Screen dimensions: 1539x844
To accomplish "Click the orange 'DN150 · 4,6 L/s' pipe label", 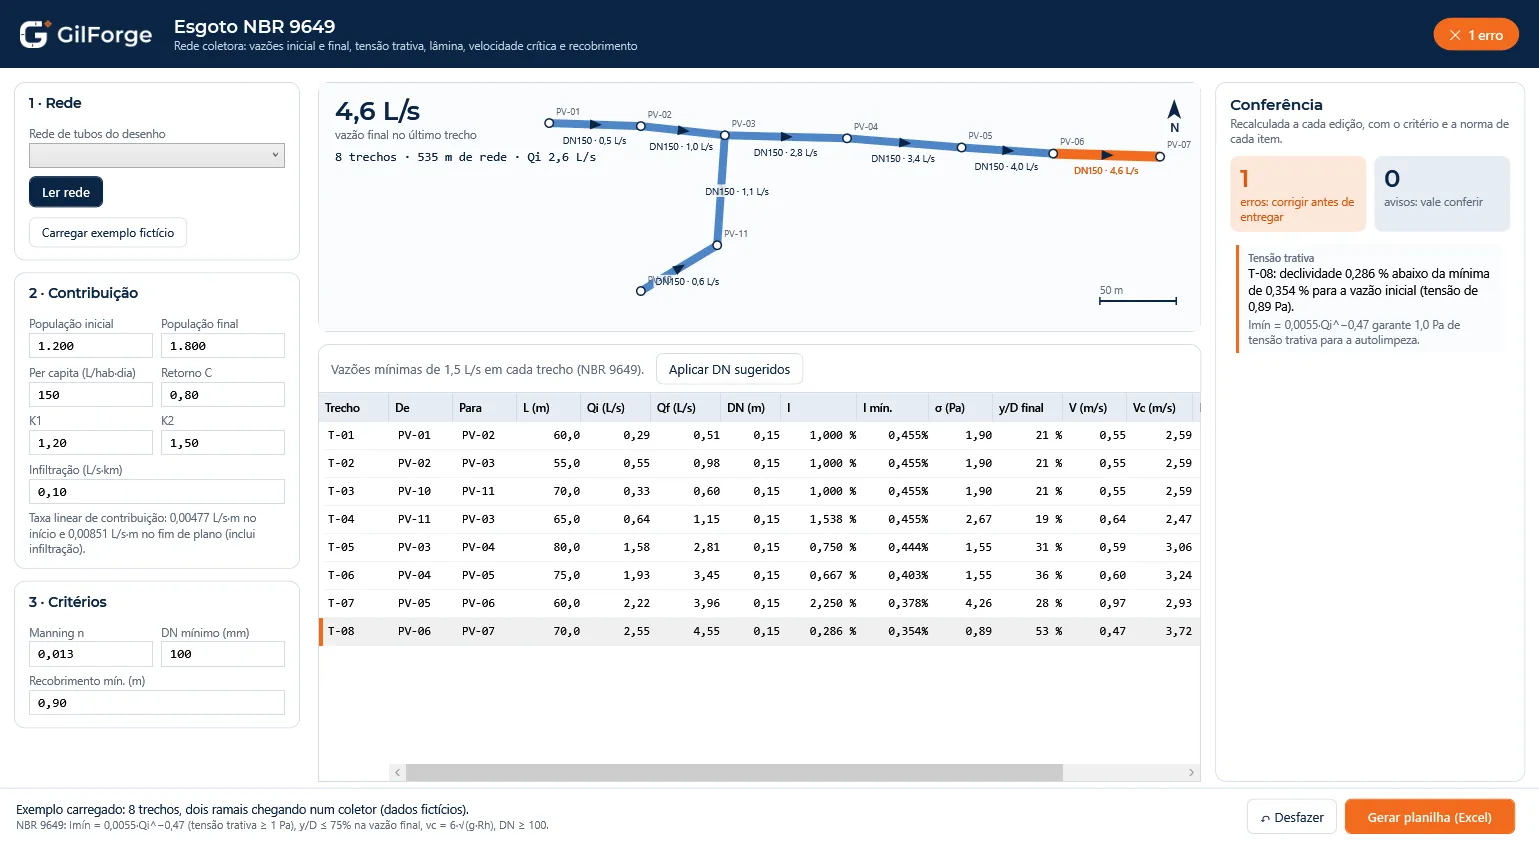I will tap(1106, 171).
